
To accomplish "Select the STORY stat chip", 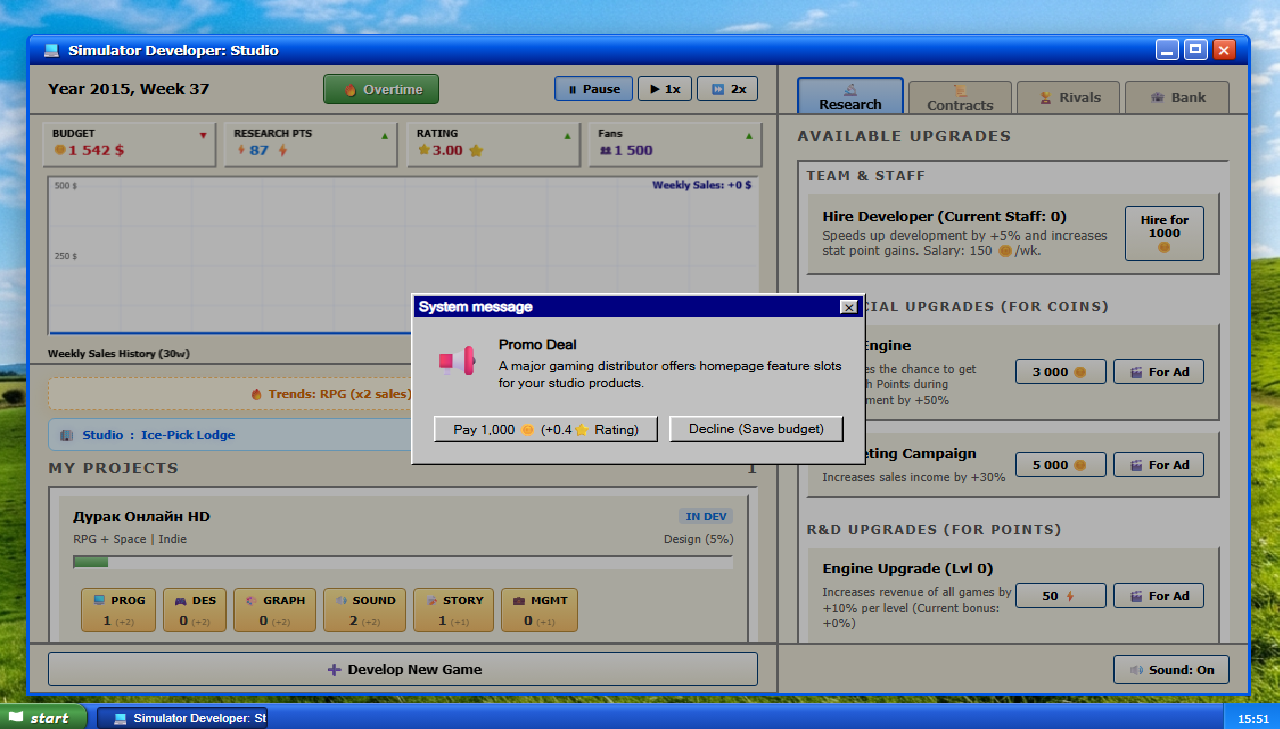I will (453, 610).
